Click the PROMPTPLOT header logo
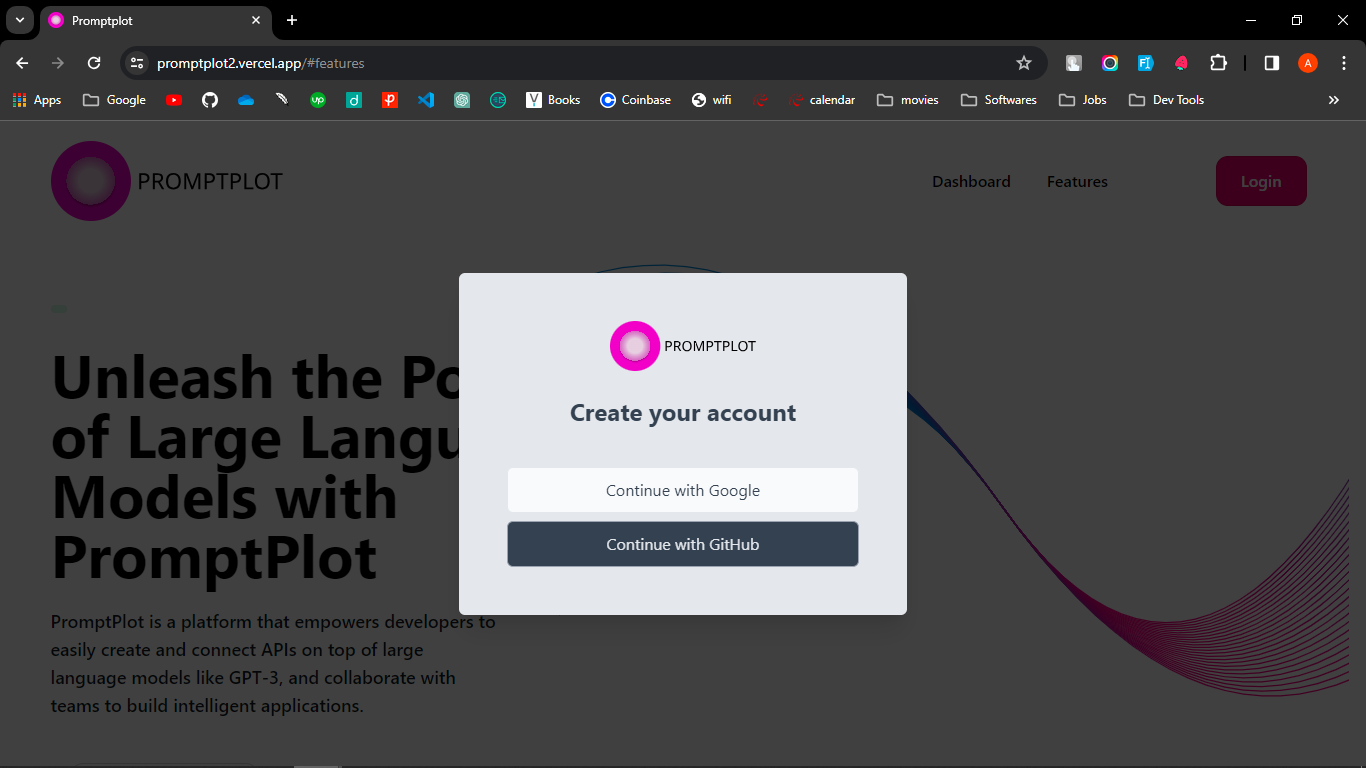The height and width of the screenshot is (768, 1366). [x=167, y=181]
